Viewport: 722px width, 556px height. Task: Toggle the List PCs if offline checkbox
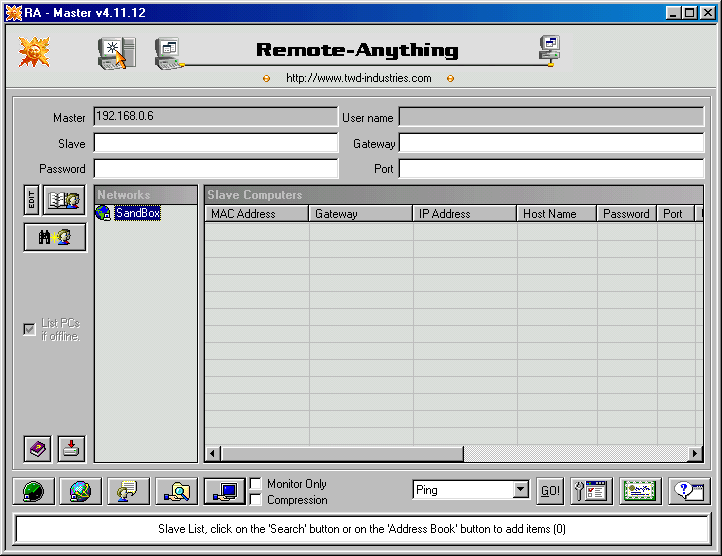[x=29, y=329]
